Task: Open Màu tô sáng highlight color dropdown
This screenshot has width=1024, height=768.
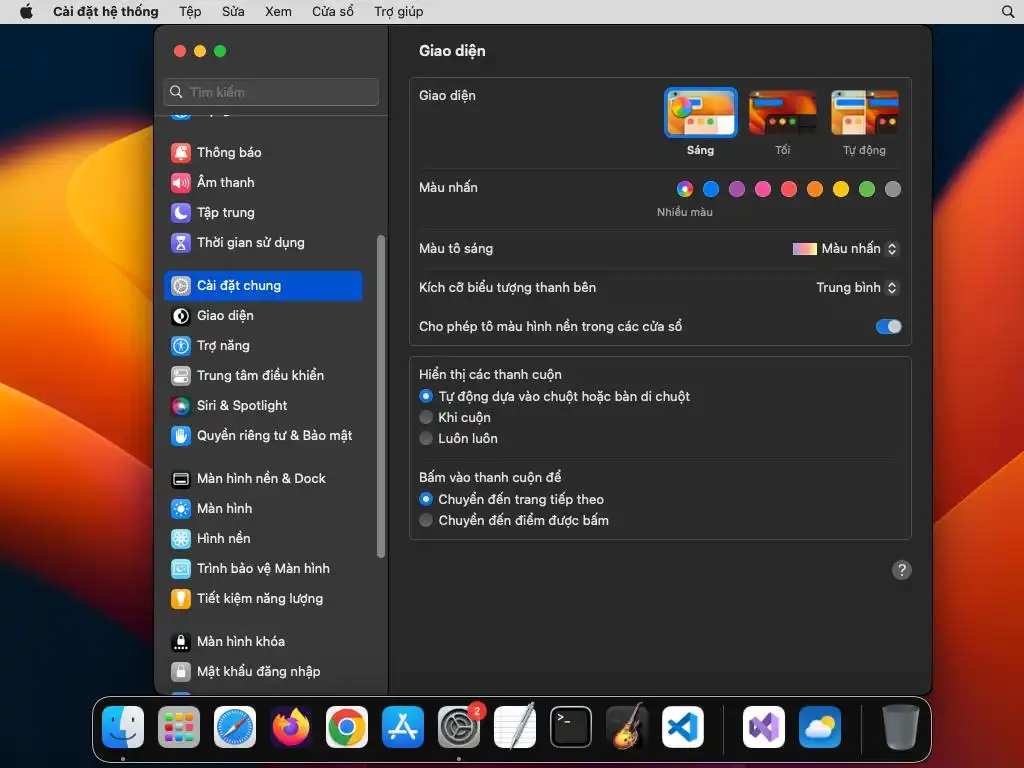Action: [845, 249]
